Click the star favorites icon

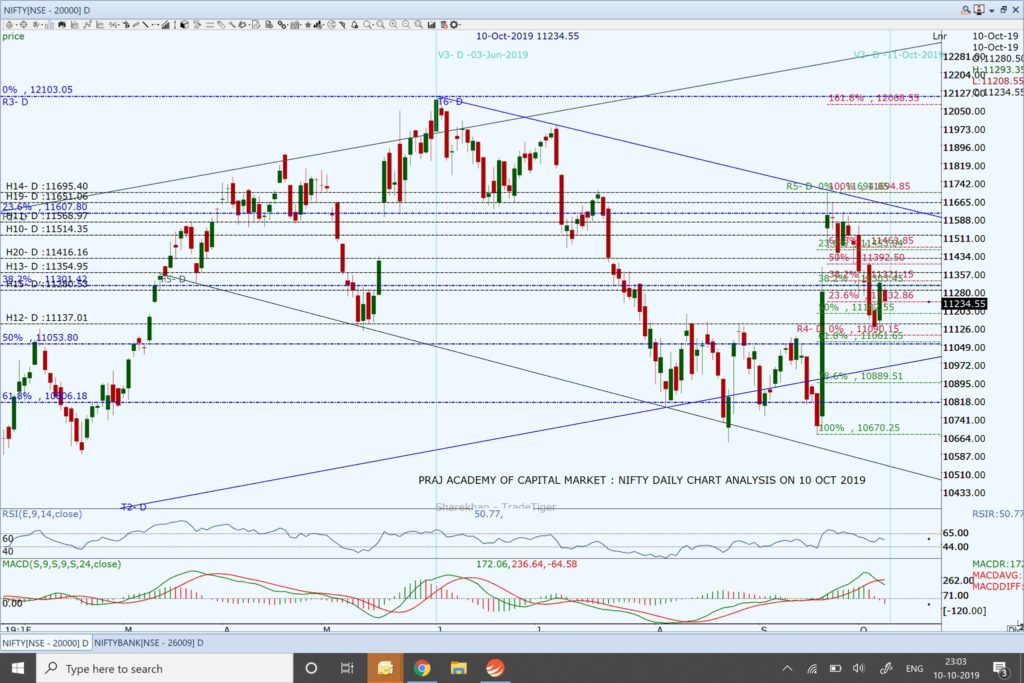(308, 25)
